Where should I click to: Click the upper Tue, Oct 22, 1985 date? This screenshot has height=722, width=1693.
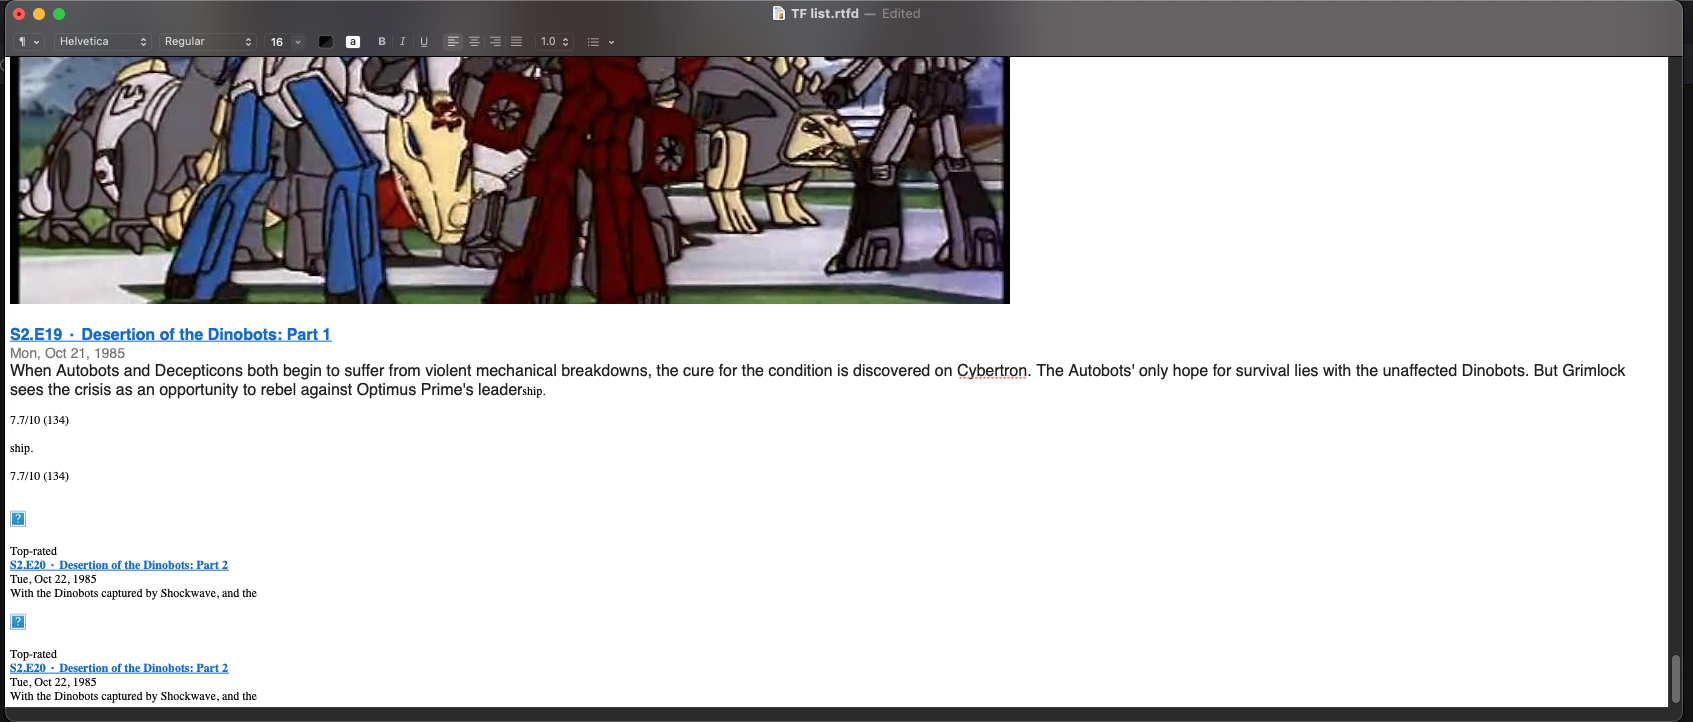(x=53, y=579)
